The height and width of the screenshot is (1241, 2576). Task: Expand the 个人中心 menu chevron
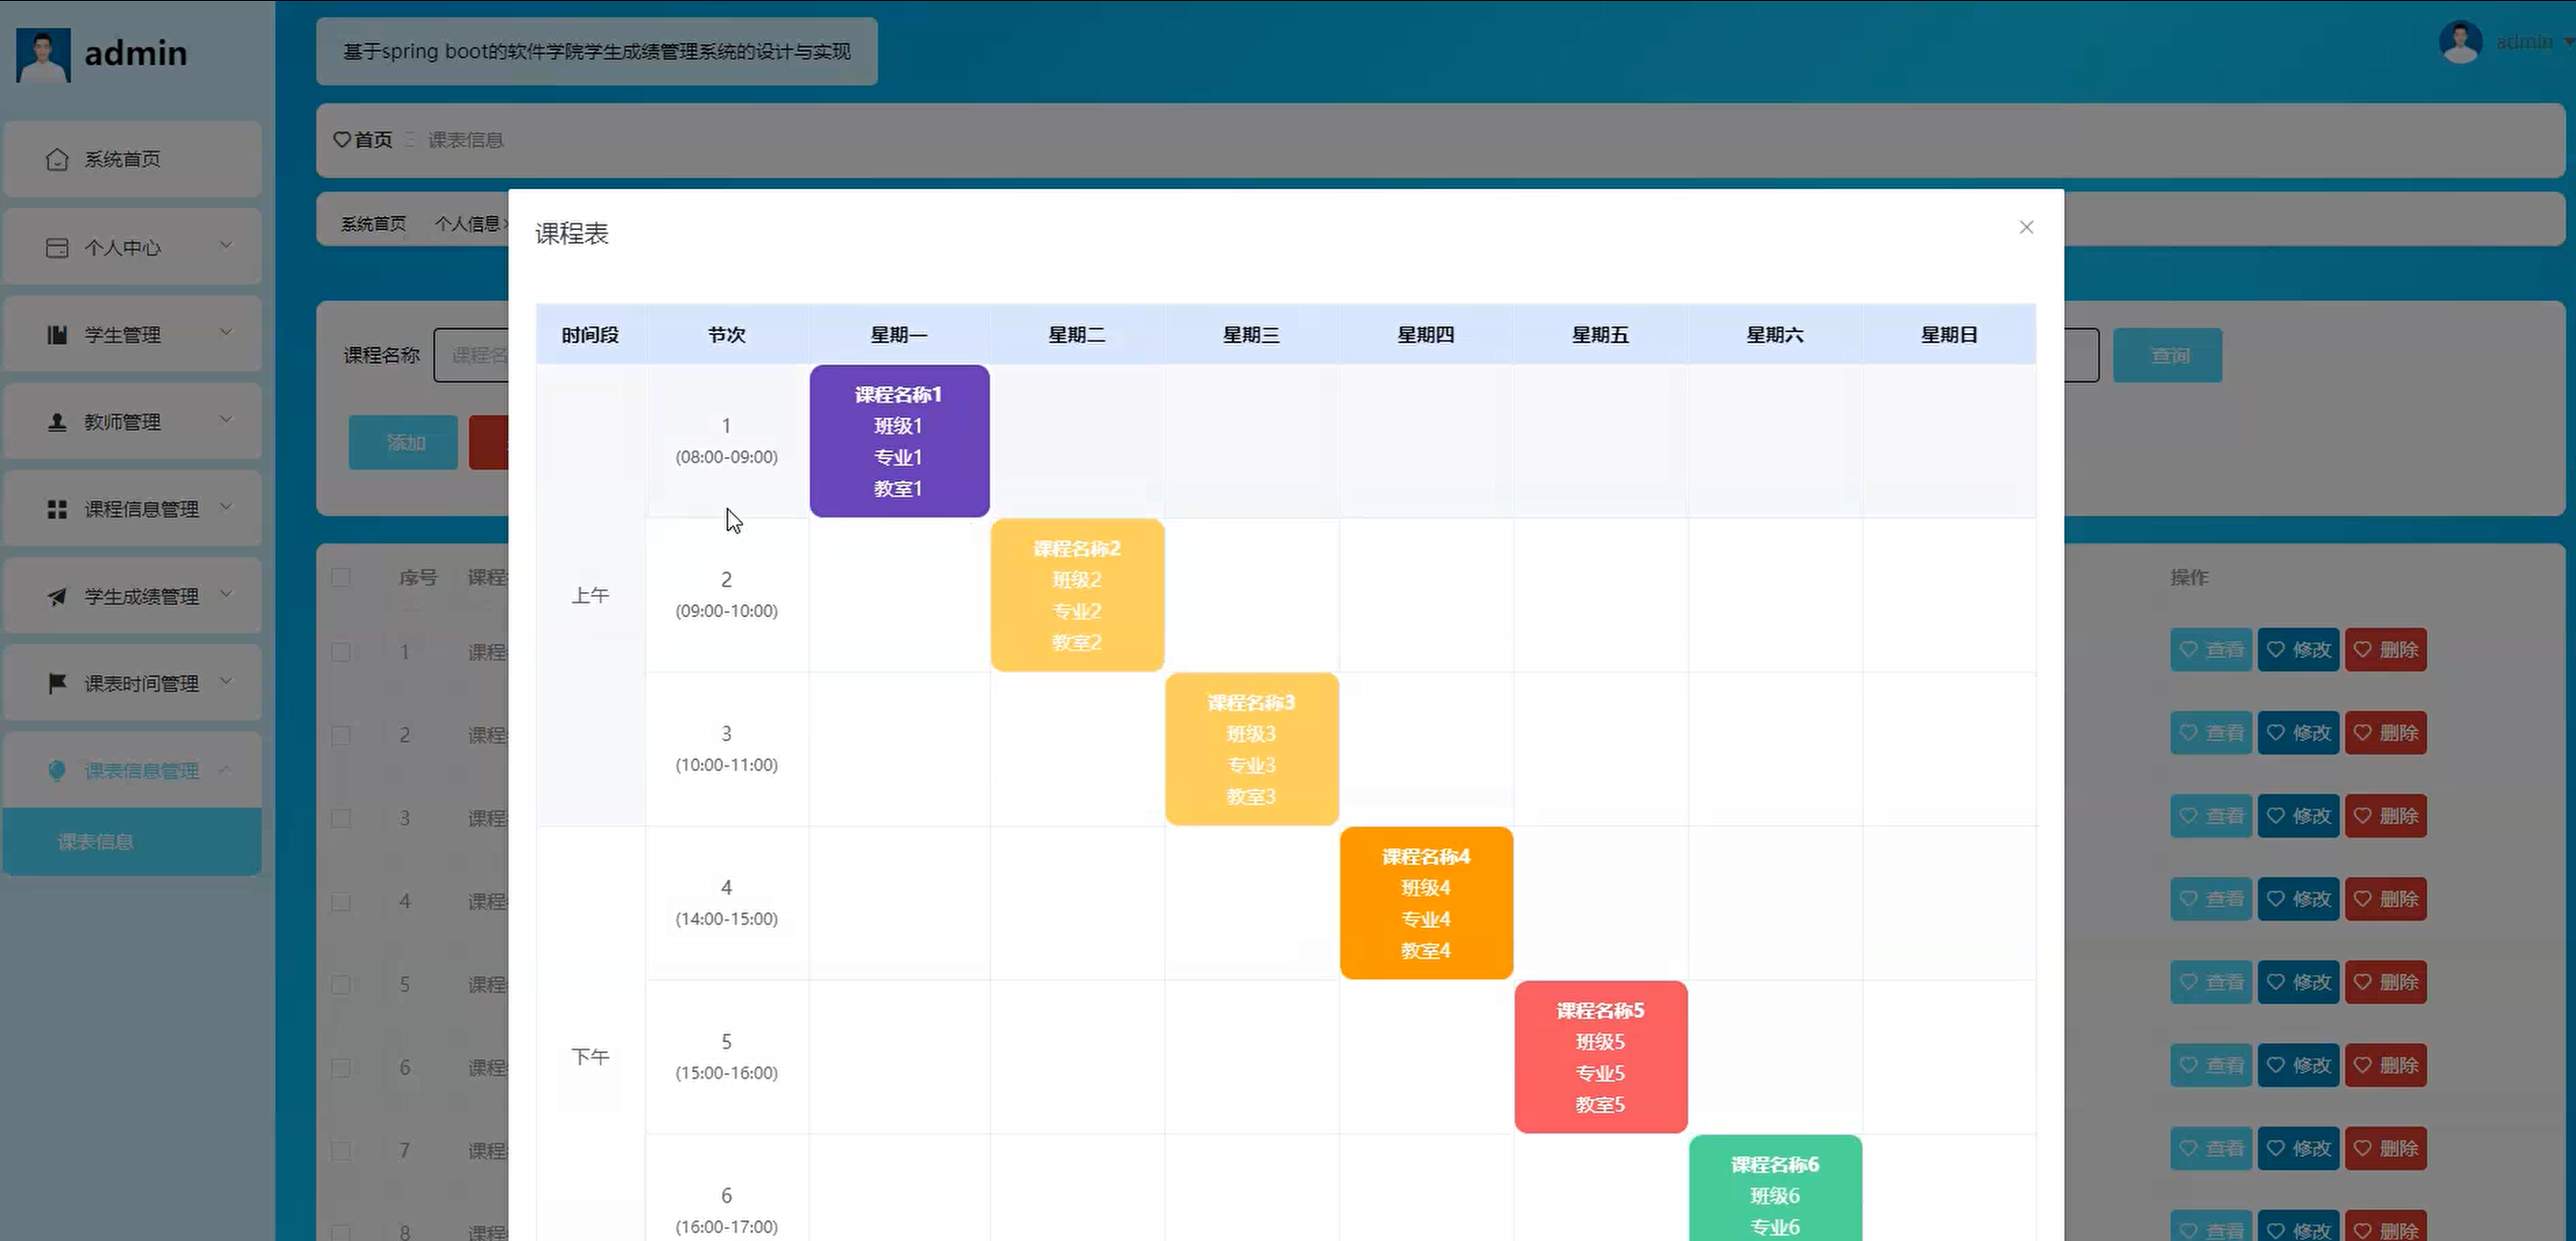(x=226, y=245)
